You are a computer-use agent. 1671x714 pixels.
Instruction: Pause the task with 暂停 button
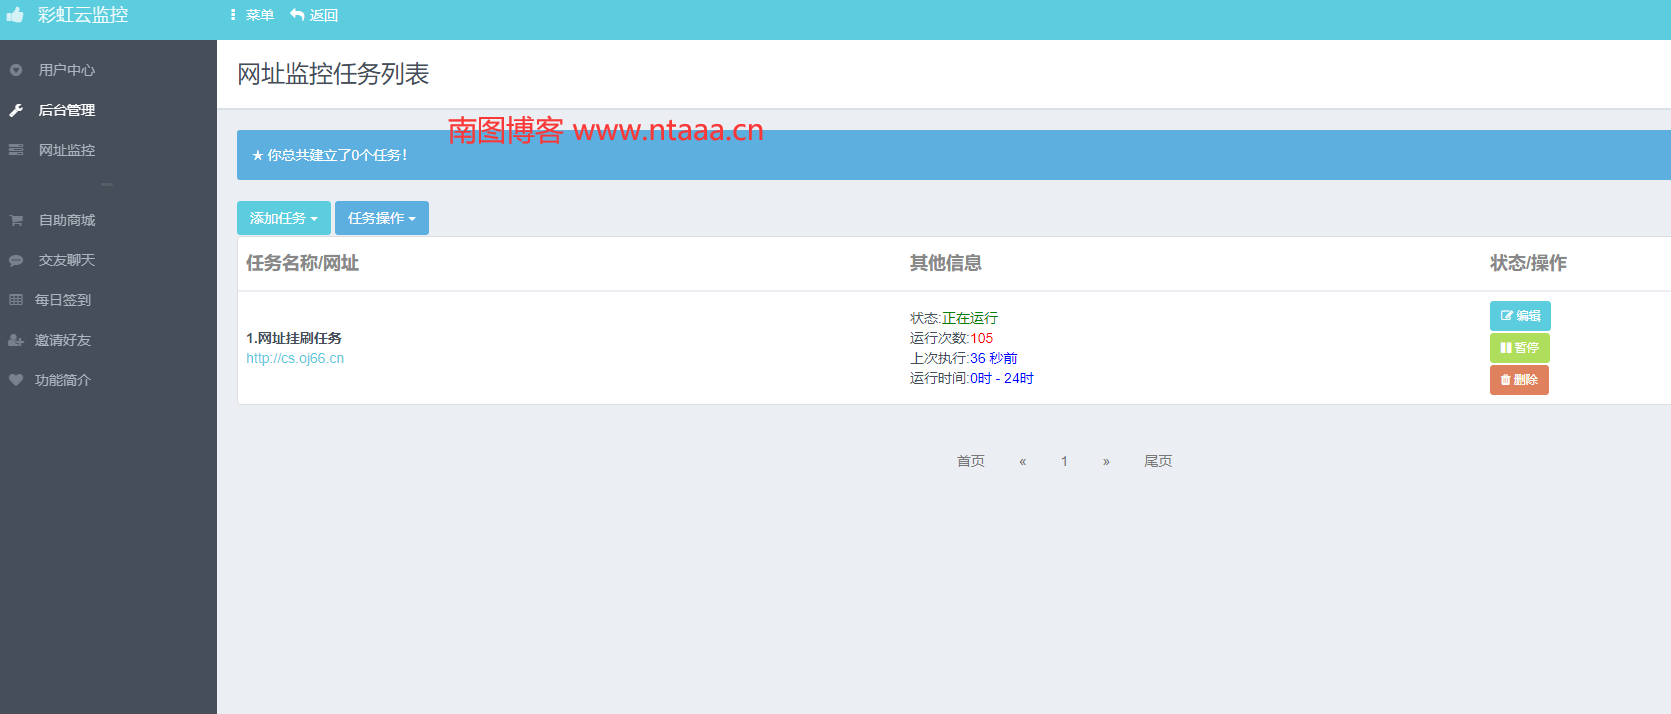[x=1520, y=348]
